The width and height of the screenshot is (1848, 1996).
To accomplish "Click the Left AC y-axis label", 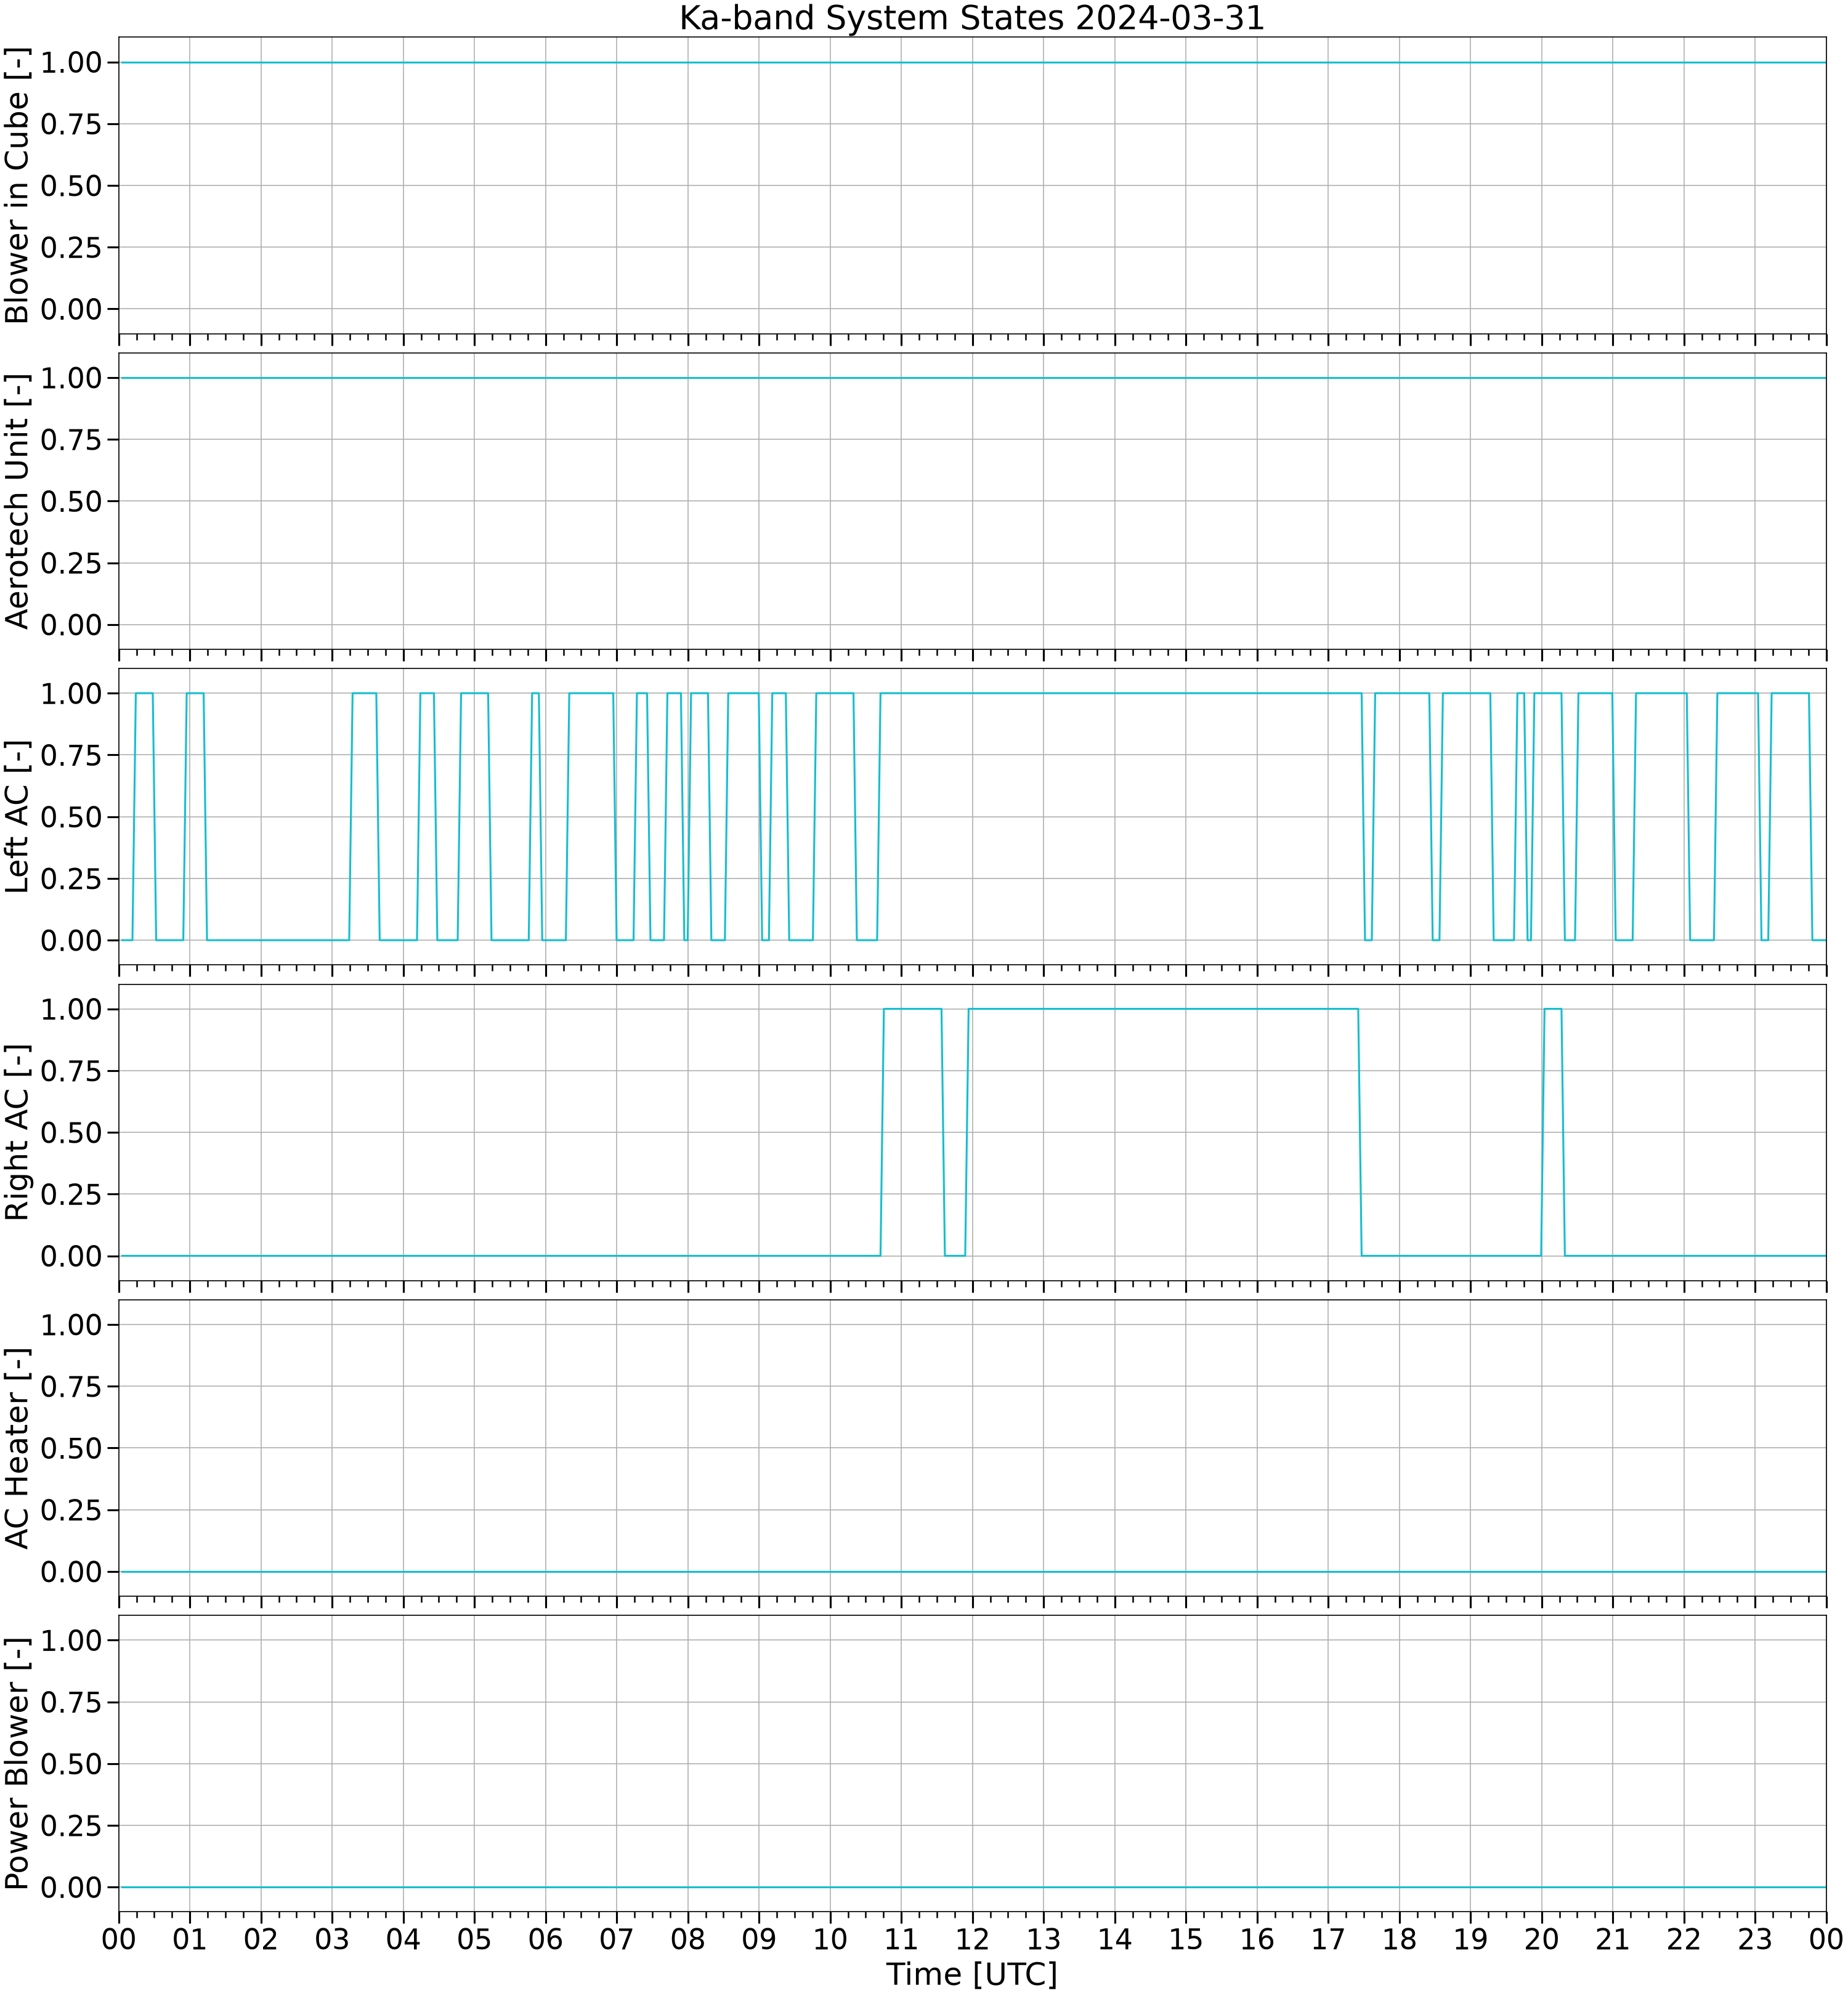I will pos(17,817).
